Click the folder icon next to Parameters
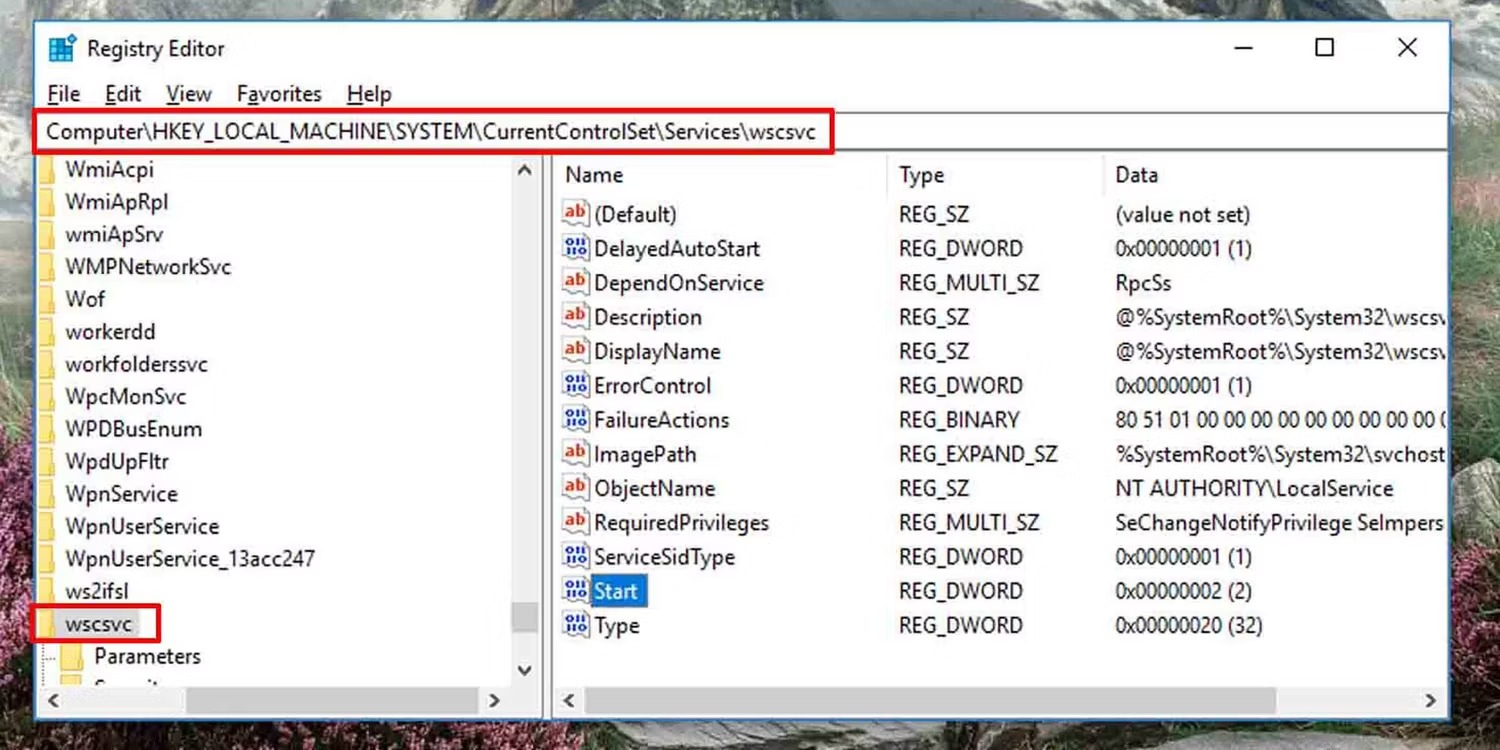This screenshot has width=1500, height=750. (72, 657)
